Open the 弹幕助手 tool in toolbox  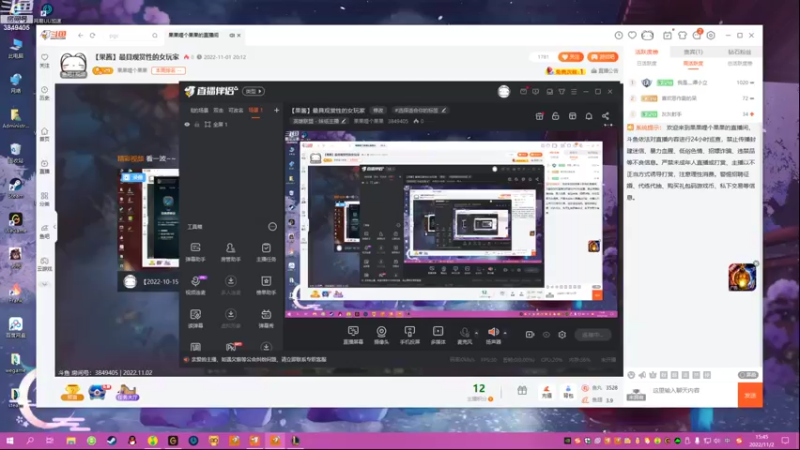pos(195,252)
